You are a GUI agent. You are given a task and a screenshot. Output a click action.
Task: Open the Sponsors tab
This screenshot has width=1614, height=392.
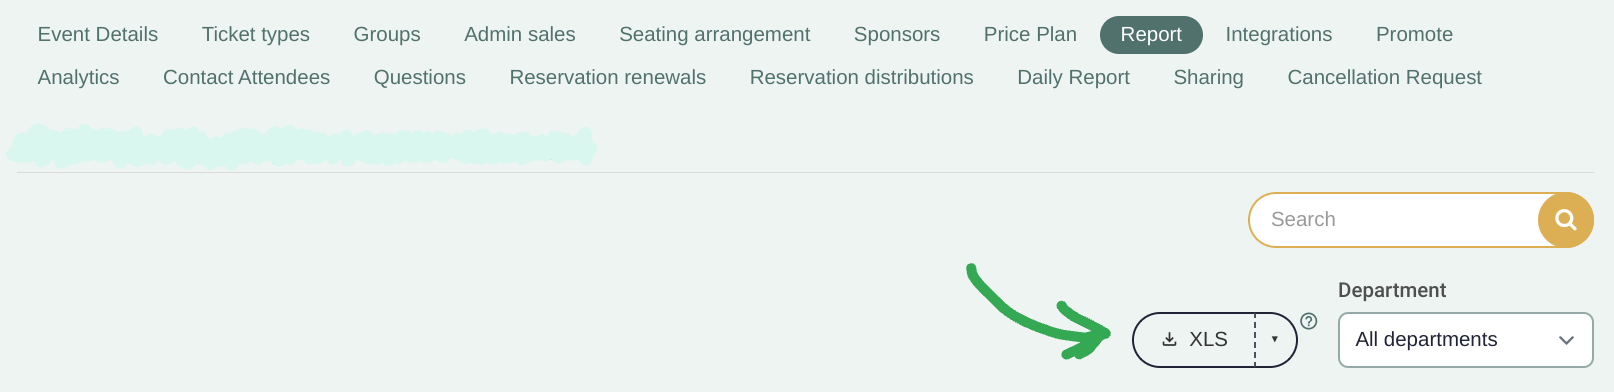(x=897, y=35)
